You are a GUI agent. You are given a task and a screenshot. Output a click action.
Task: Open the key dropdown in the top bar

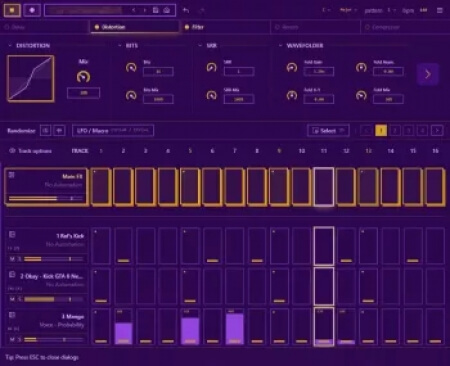point(326,10)
